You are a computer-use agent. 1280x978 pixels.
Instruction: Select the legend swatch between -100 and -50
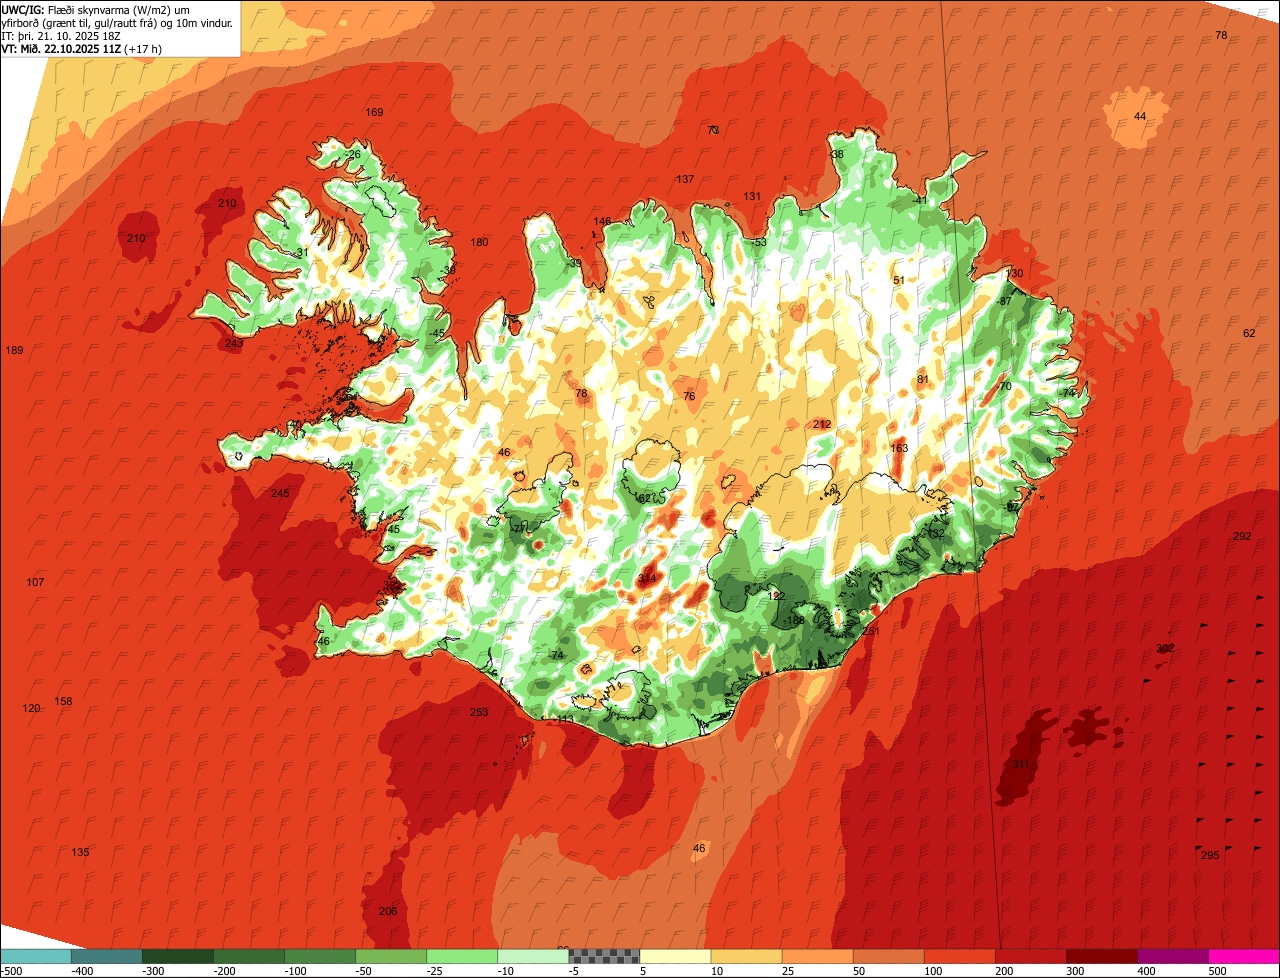pyautogui.click(x=320, y=956)
